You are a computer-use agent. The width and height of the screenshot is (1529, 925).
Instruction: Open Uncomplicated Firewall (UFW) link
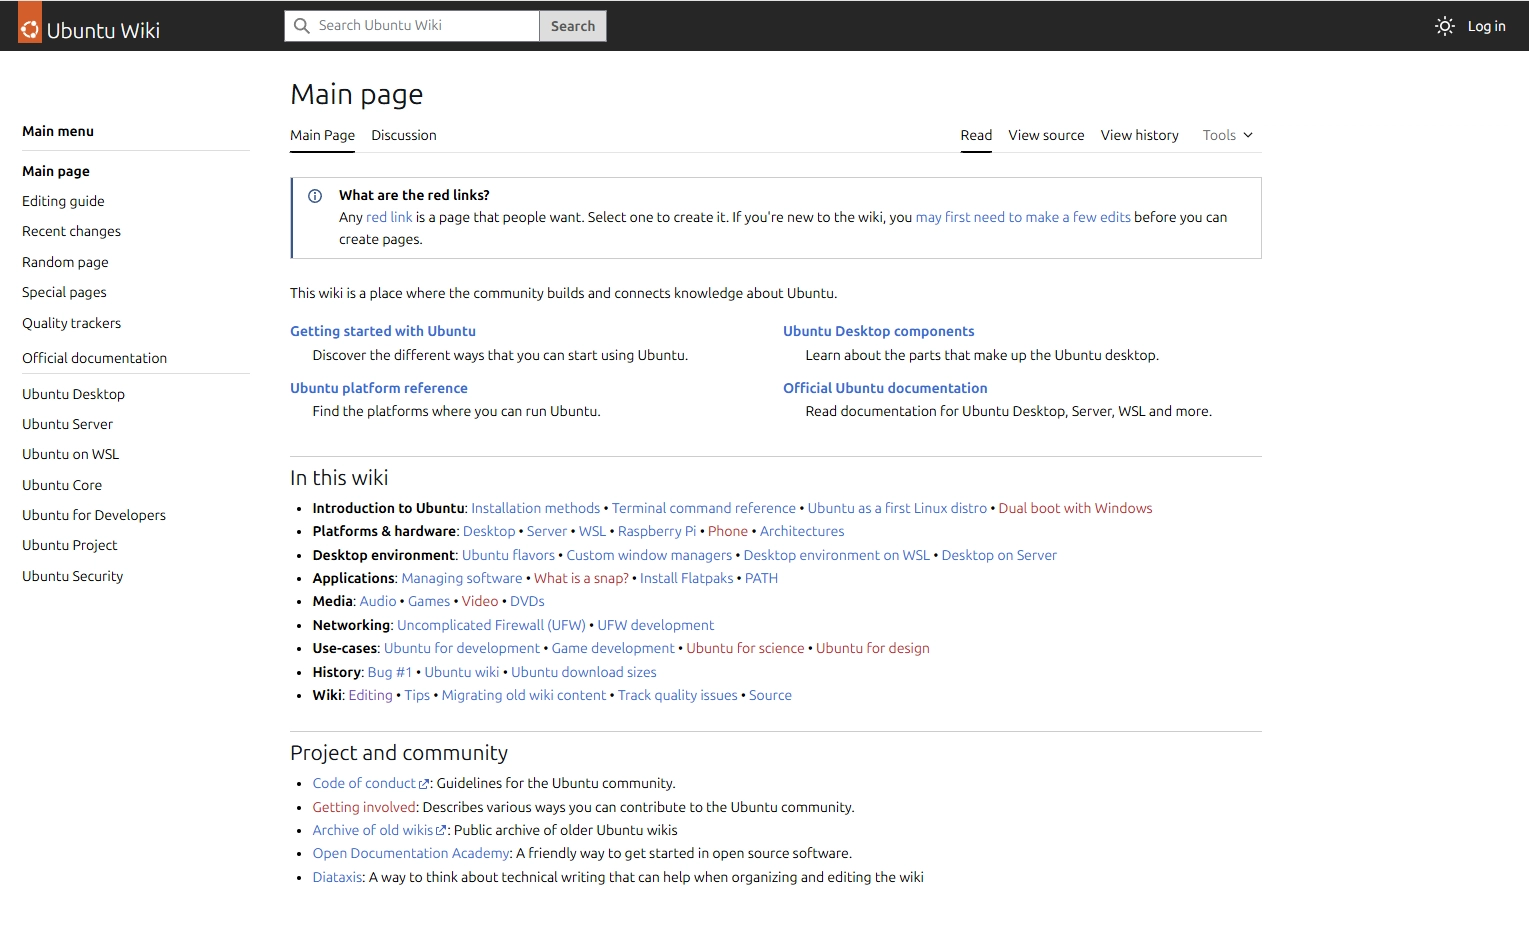[x=491, y=625]
